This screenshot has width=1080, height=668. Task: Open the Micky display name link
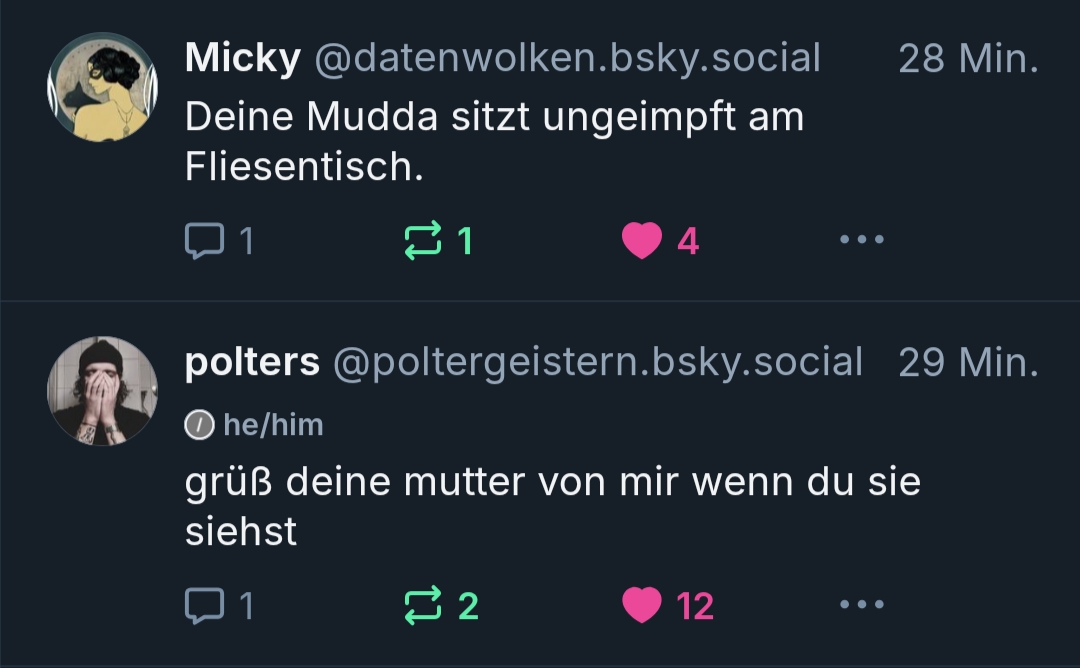point(242,59)
